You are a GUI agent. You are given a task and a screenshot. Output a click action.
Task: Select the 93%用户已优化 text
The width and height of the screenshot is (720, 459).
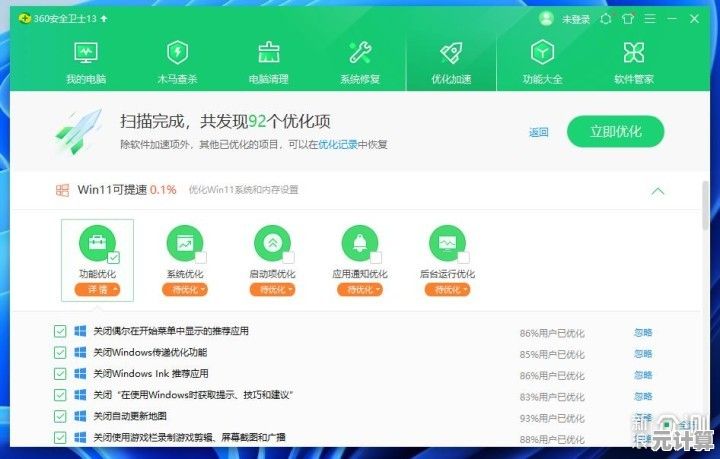pyautogui.click(x=552, y=418)
